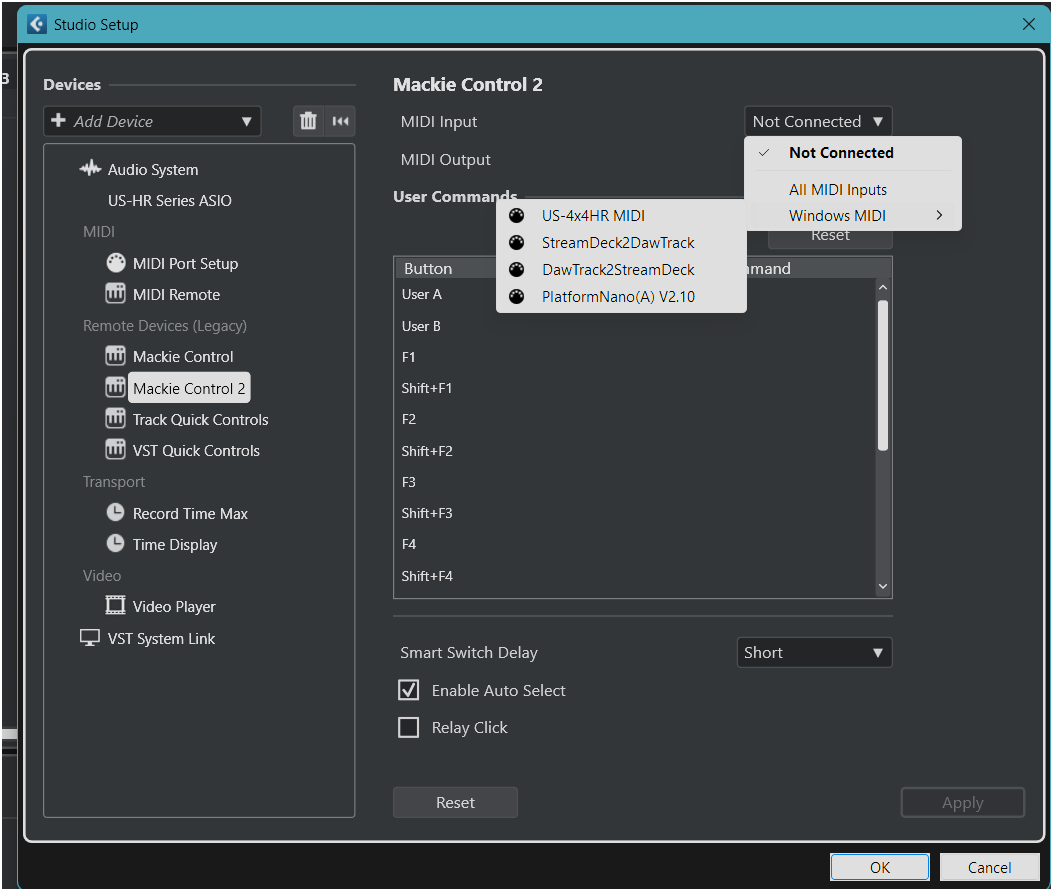
Task: Toggle the Enable Auto Select checkbox
Action: tap(408, 690)
